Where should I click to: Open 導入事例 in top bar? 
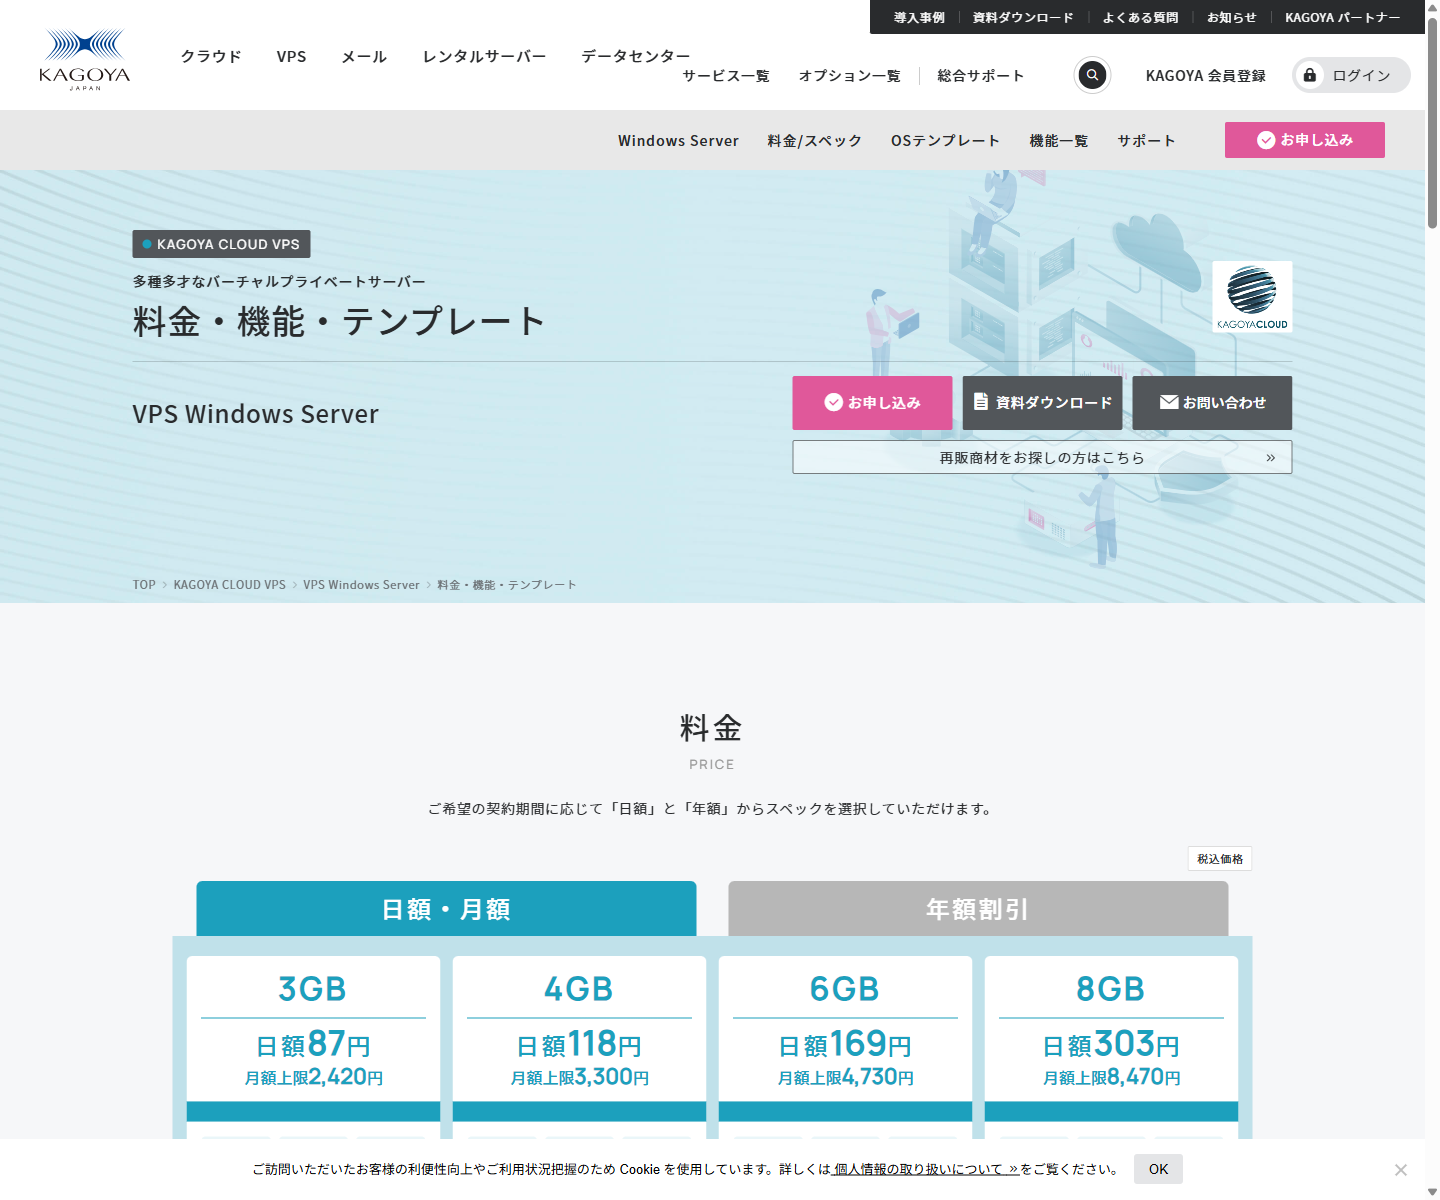click(919, 17)
